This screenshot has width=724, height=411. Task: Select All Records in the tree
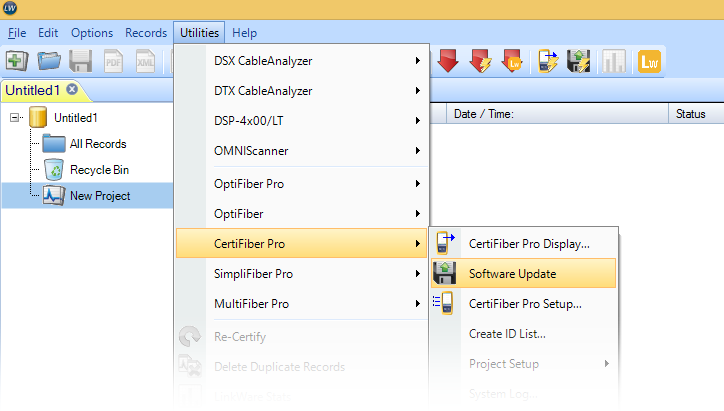97,144
